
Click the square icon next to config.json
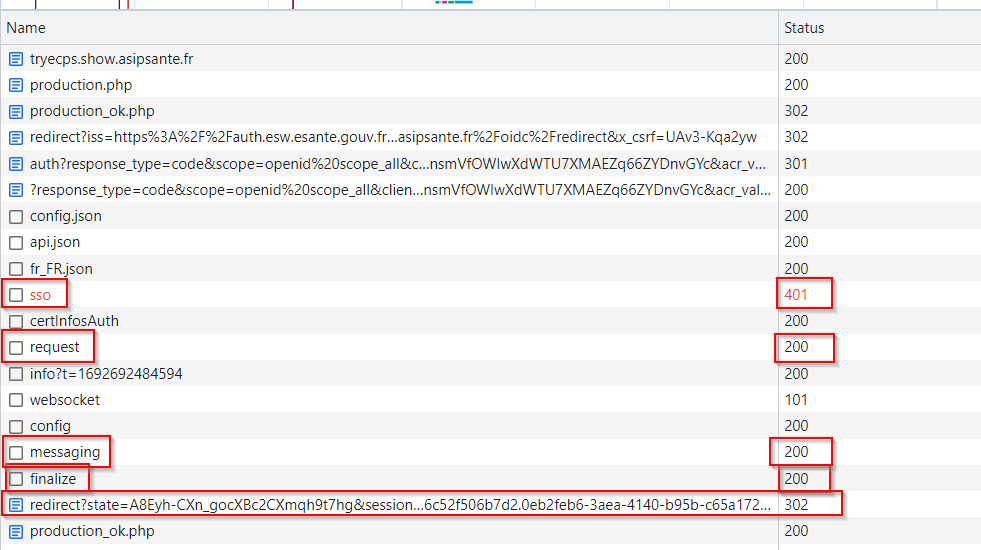point(15,216)
